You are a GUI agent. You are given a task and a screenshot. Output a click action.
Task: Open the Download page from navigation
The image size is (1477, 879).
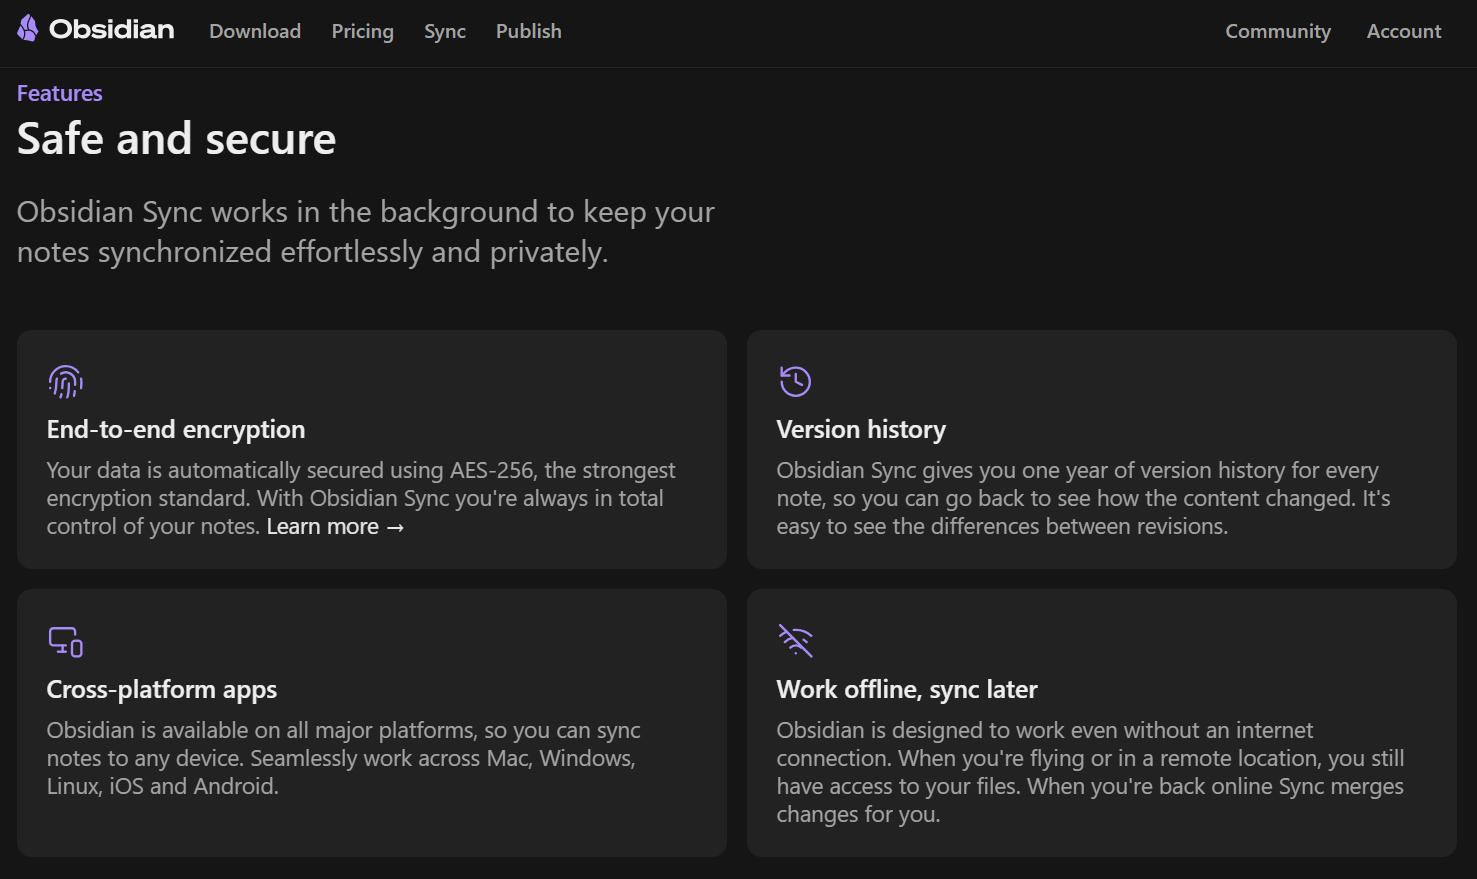coord(255,31)
